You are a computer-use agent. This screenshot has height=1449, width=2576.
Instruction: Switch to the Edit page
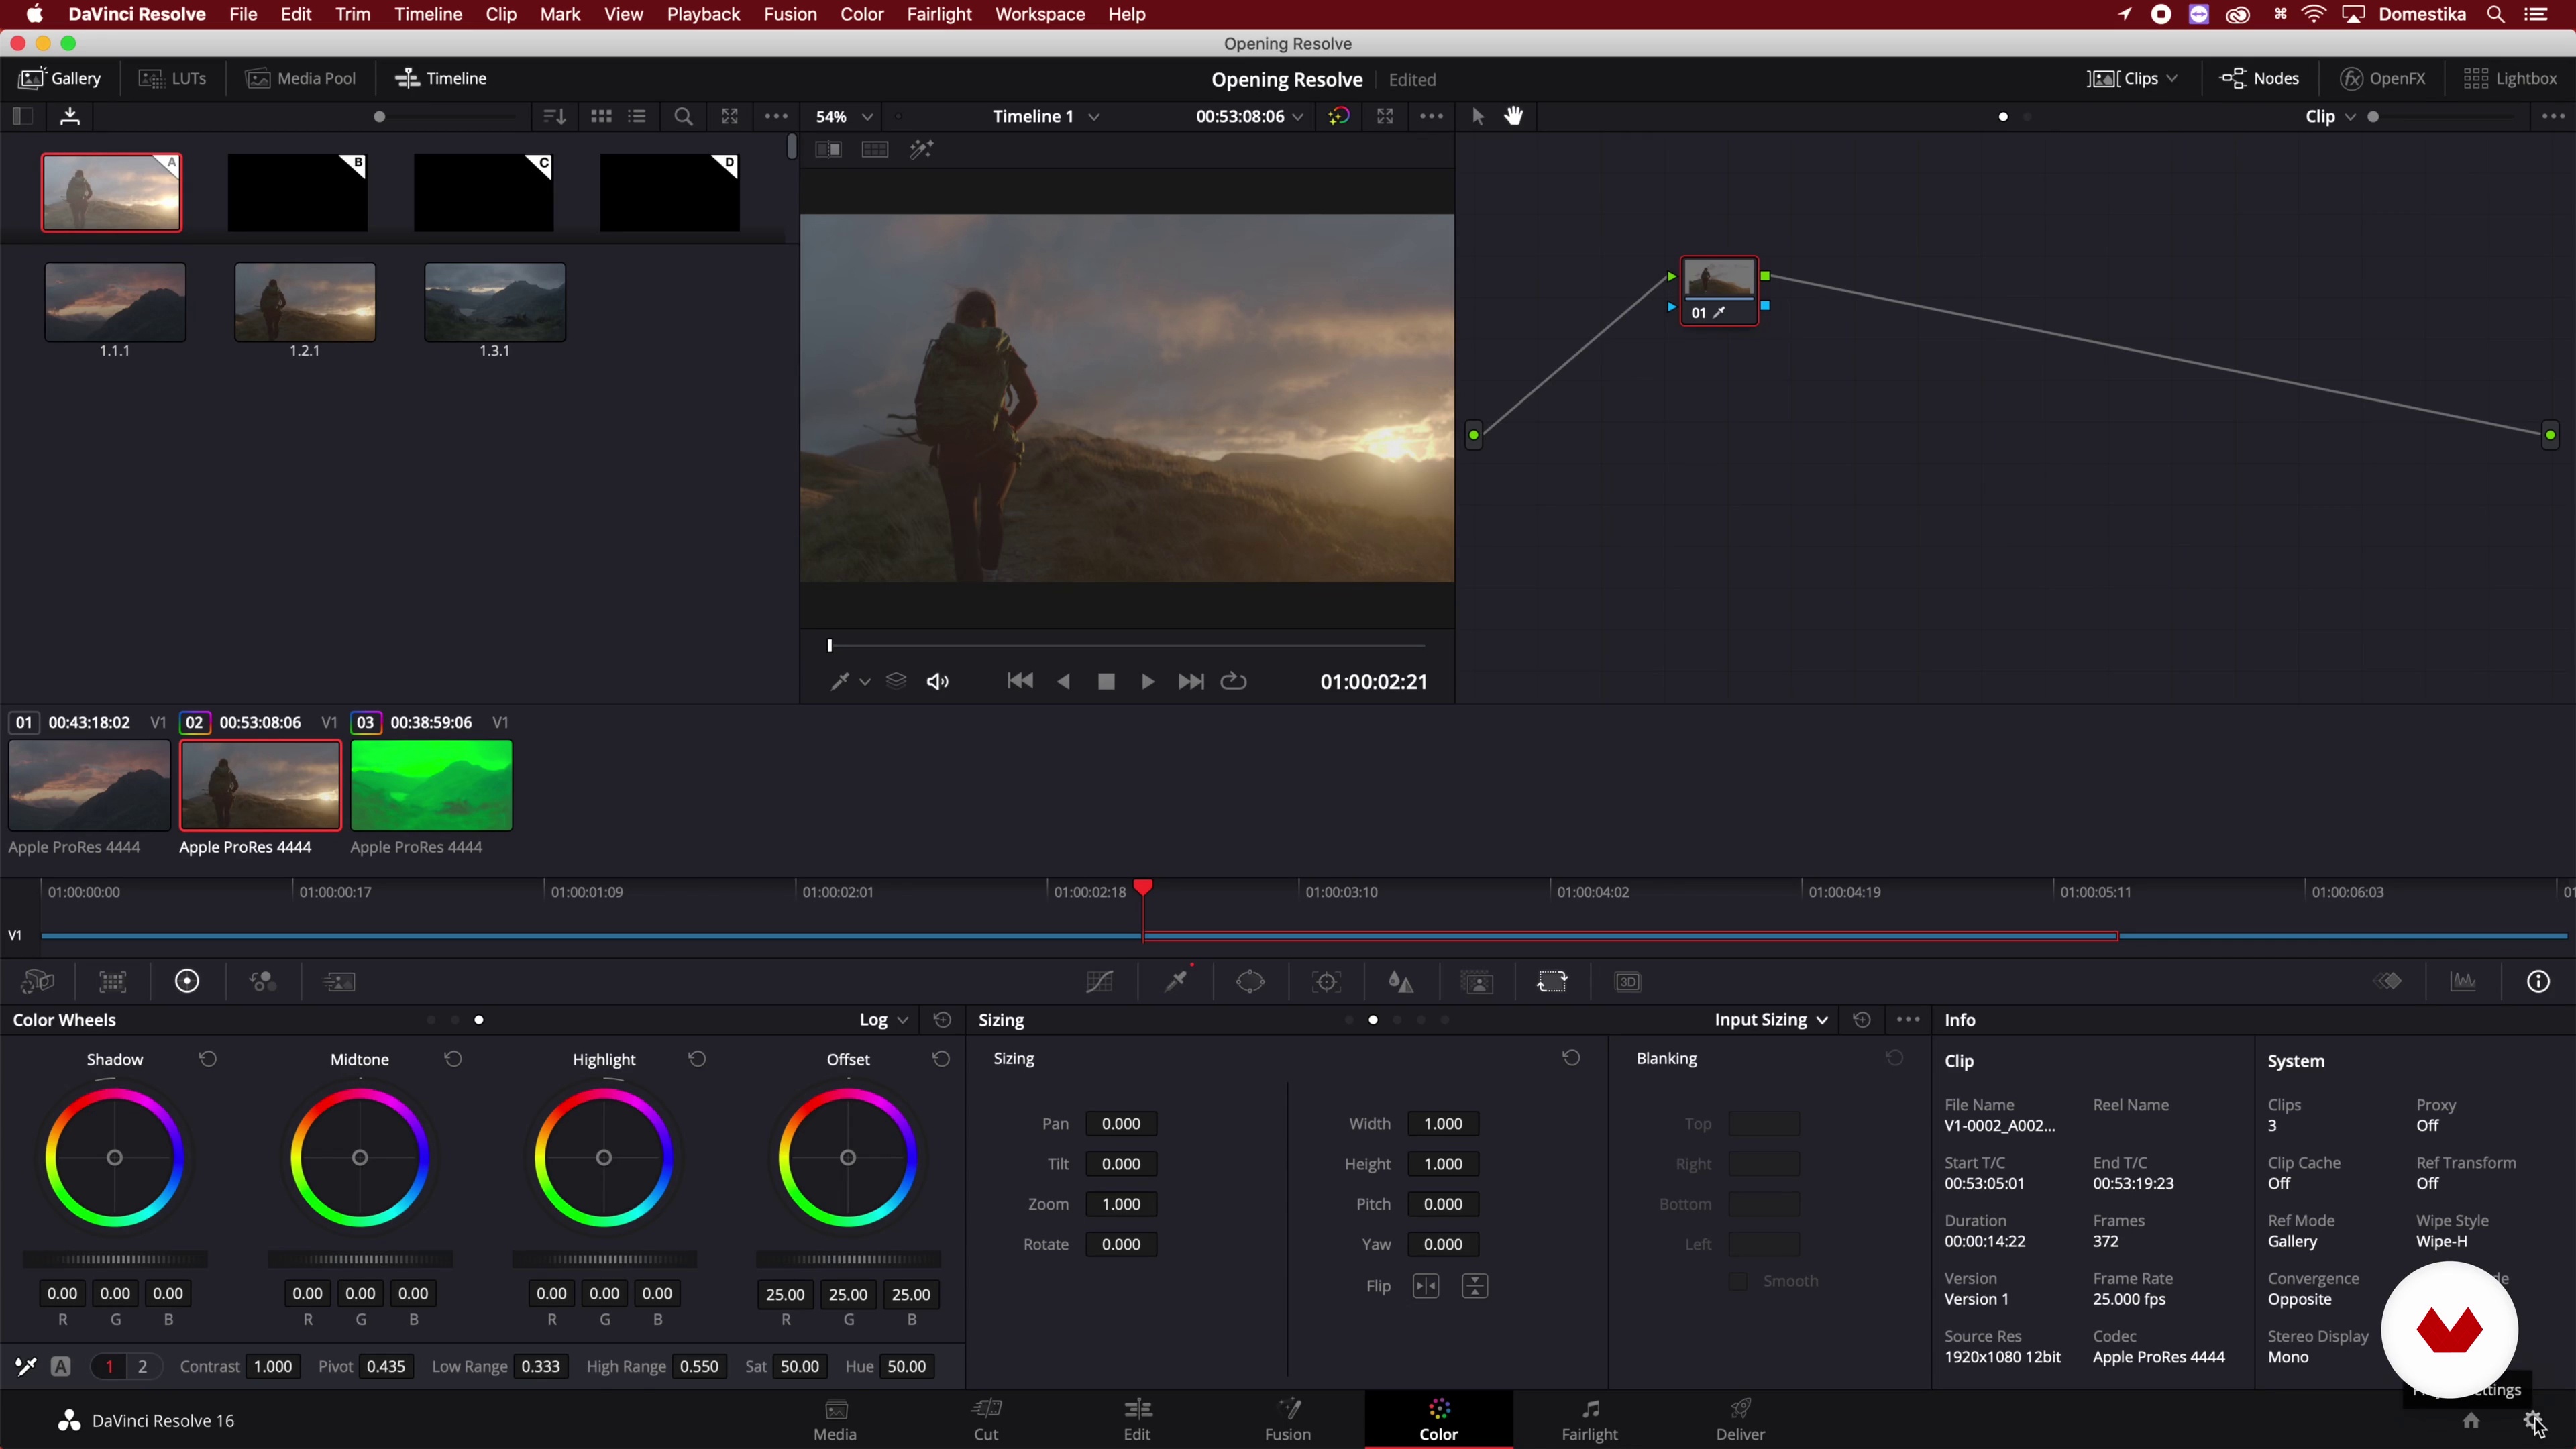pyautogui.click(x=1137, y=1420)
